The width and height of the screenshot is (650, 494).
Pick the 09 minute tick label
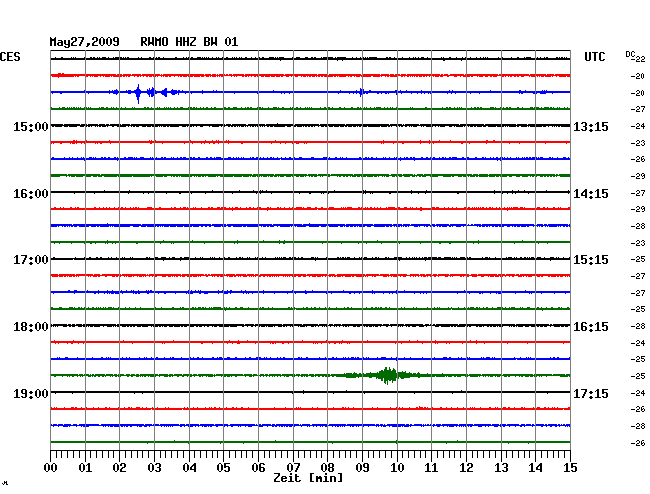(362, 468)
